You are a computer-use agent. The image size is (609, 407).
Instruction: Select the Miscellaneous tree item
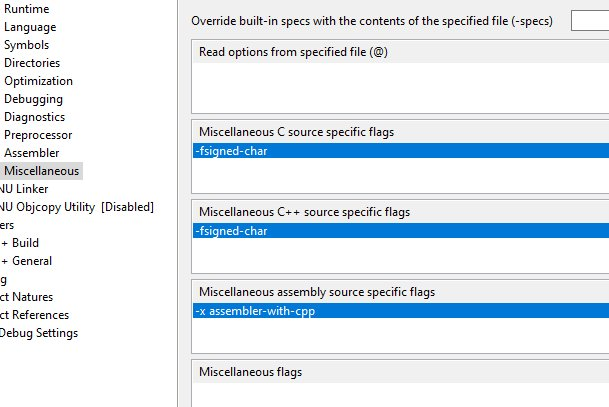pos(41,171)
